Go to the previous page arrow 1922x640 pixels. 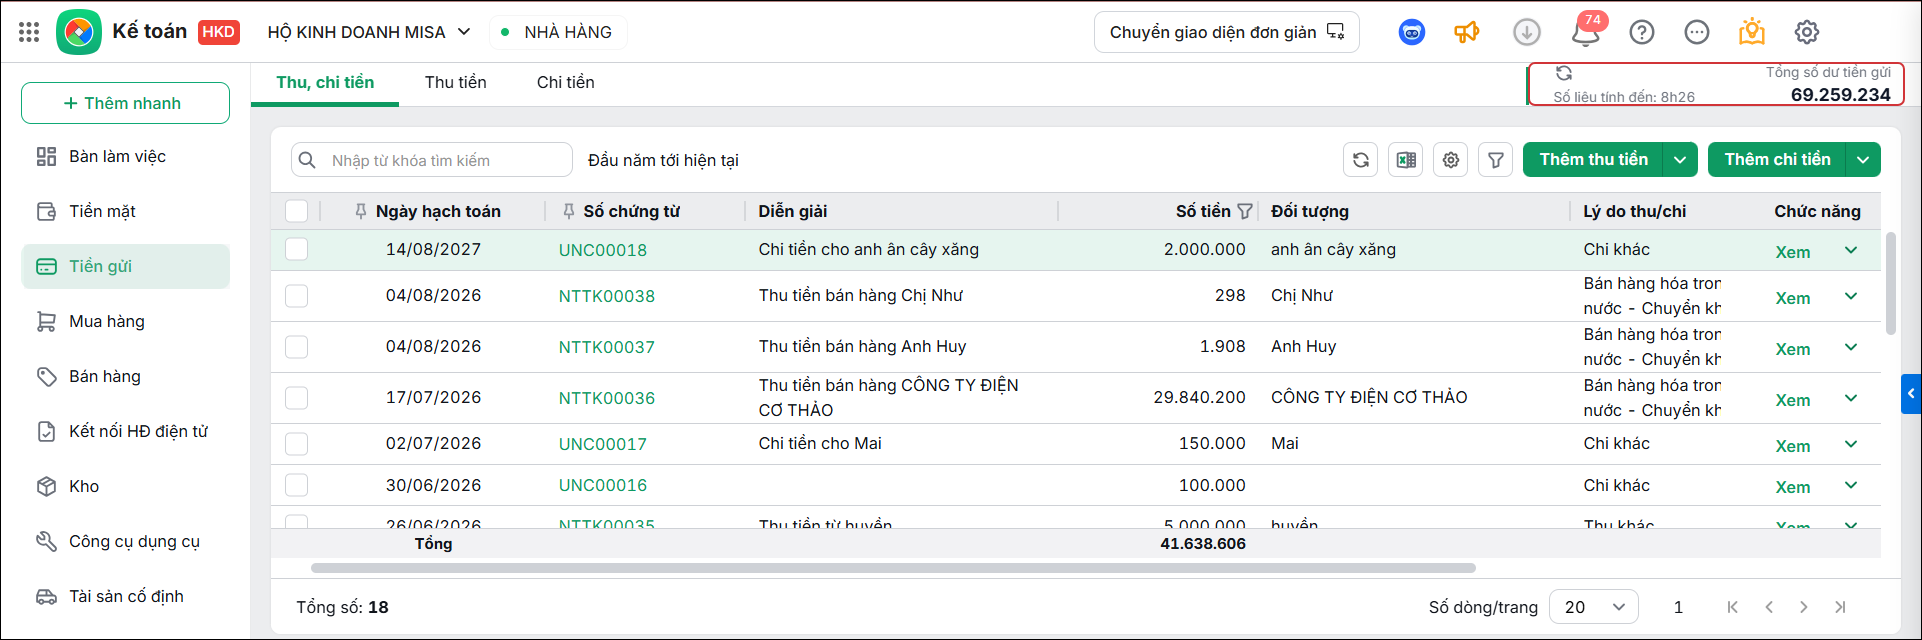1769,607
